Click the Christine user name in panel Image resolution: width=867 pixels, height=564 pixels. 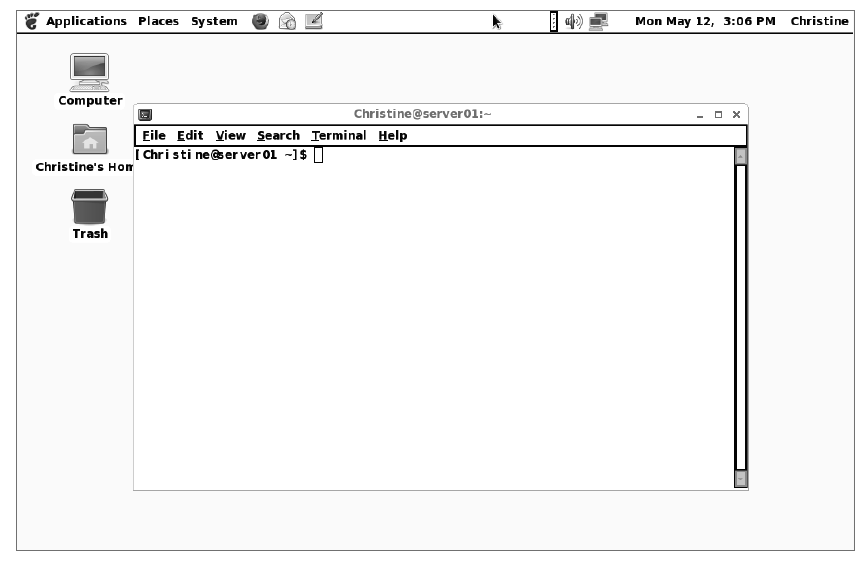point(819,21)
